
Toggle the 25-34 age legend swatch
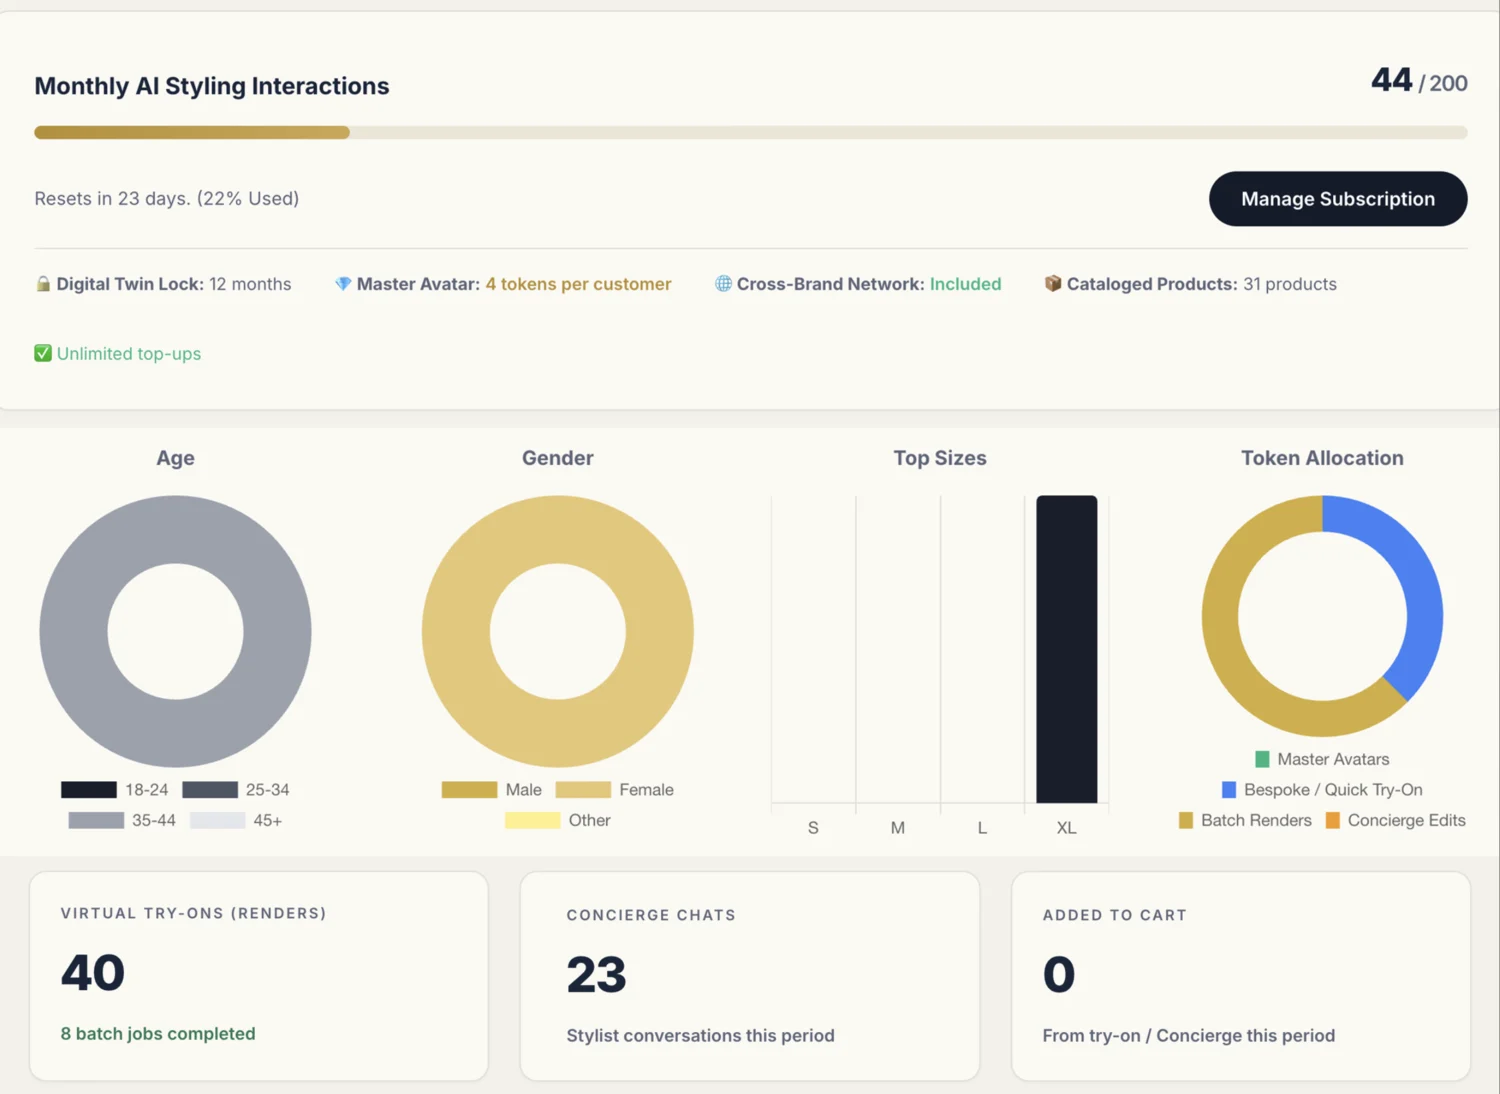pyautogui.click(x=210, y=790)
